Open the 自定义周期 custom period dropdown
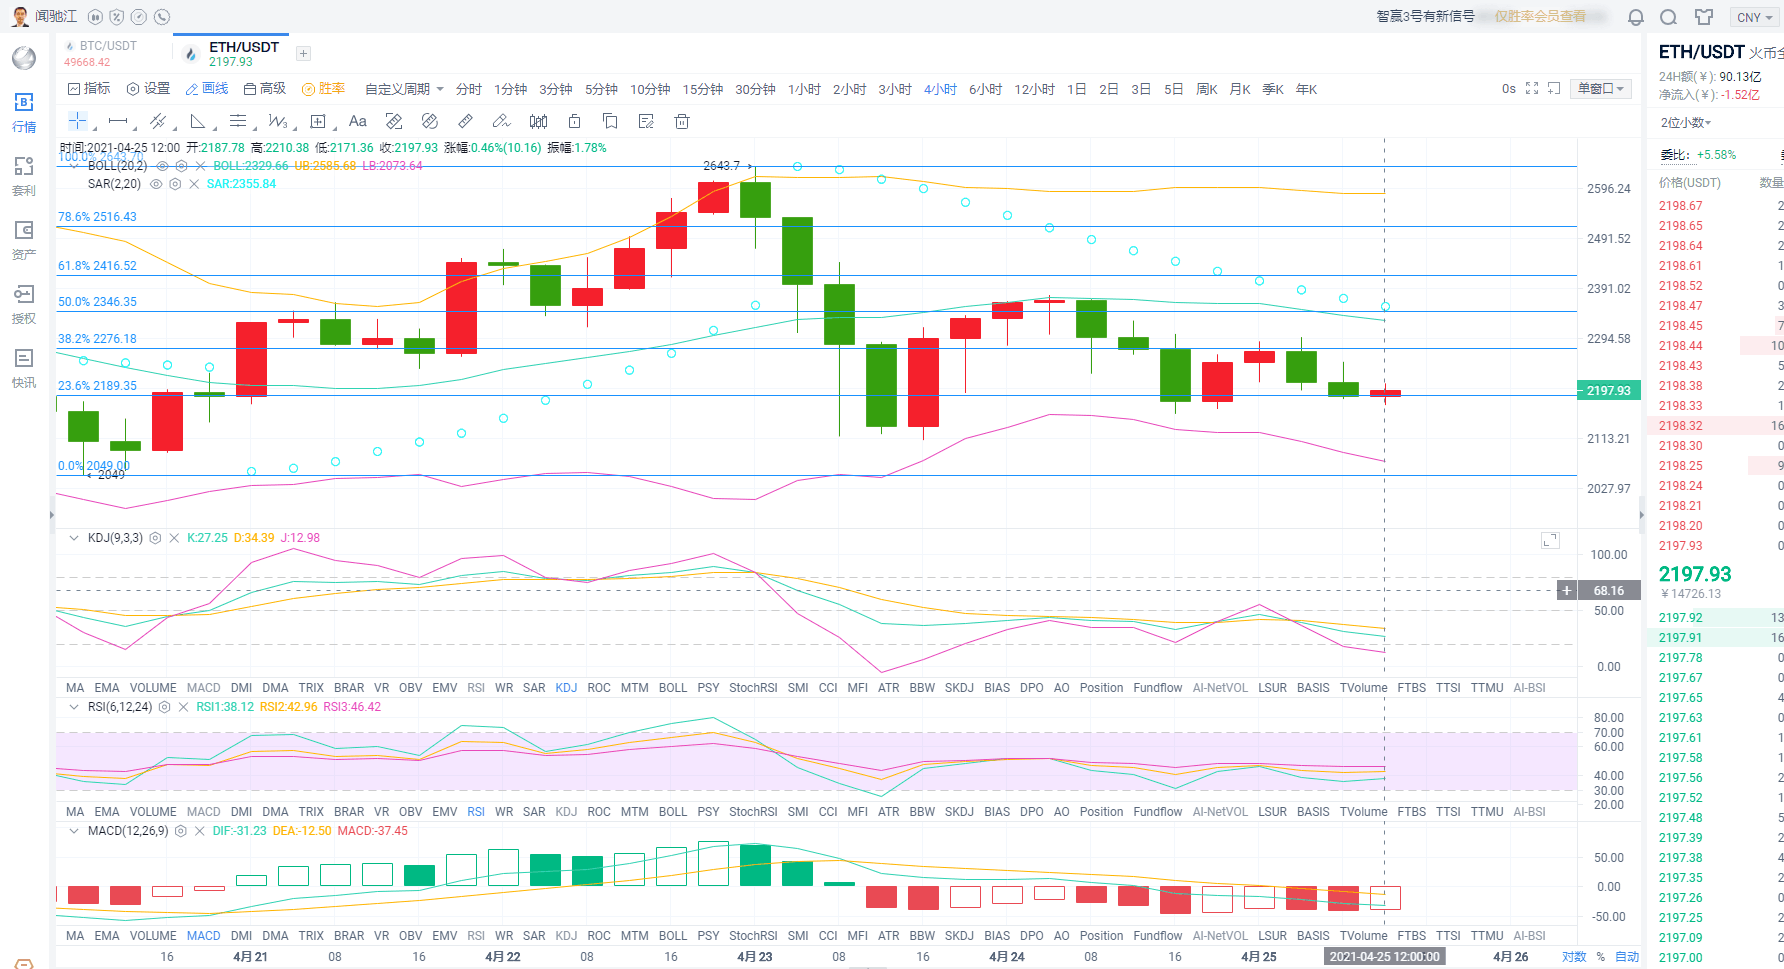 pyautogui.click(x=404, y=89)
